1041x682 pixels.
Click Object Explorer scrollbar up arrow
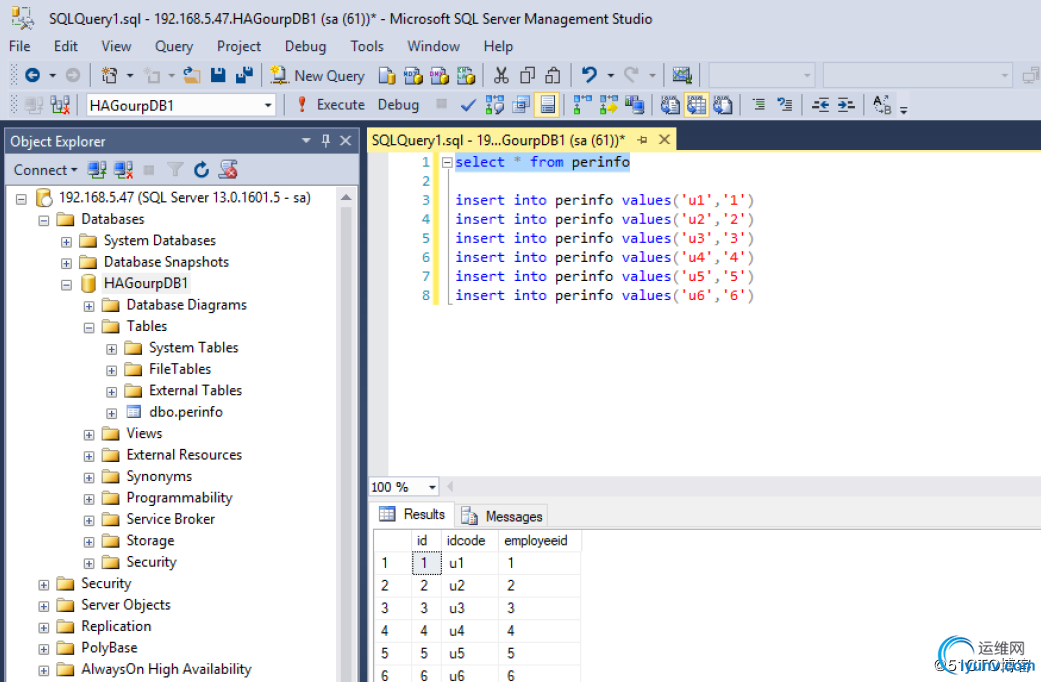click(x=346, y=197)
